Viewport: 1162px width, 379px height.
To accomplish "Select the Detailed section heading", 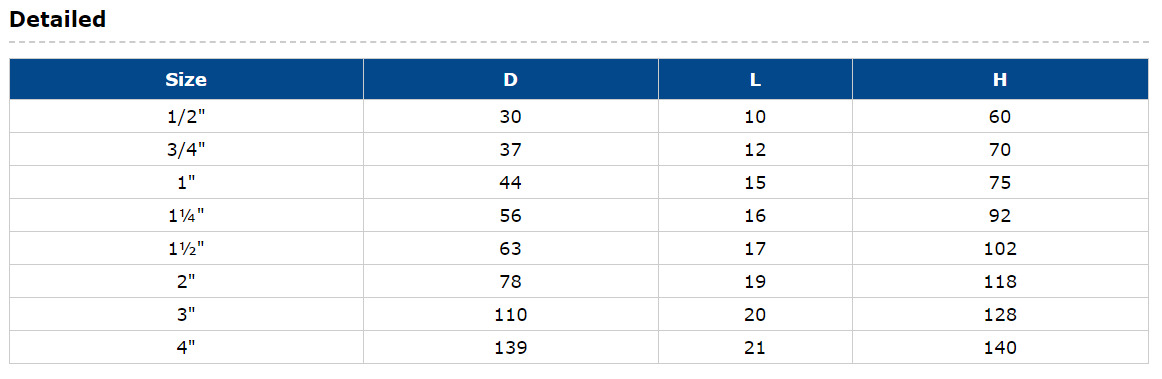I will pos(58,19).
